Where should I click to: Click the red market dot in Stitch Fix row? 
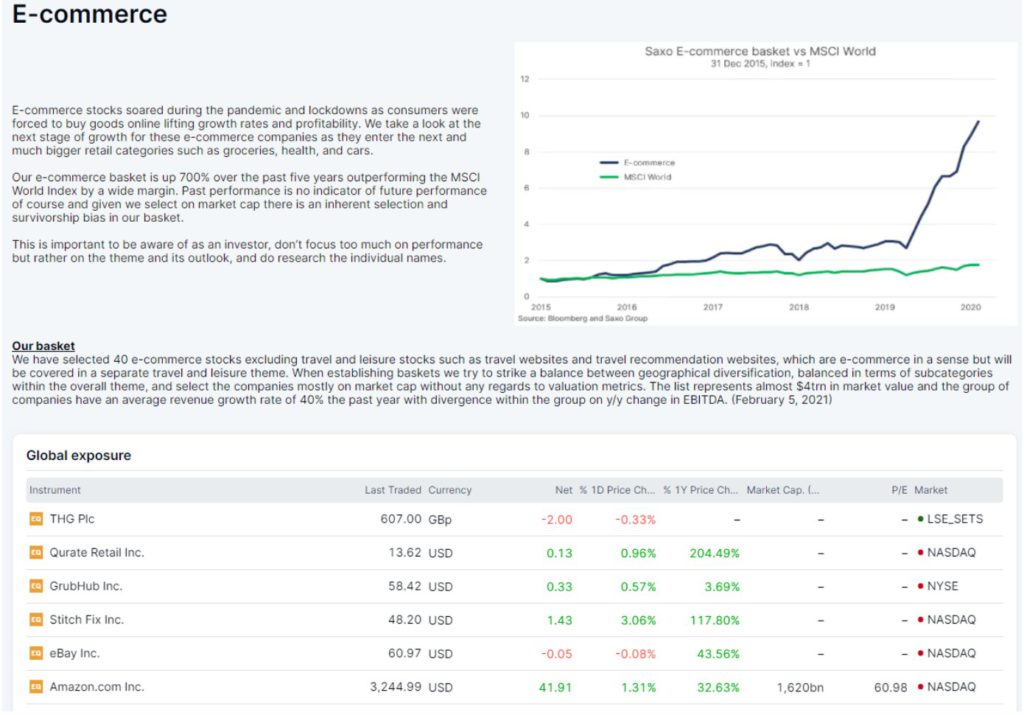point(920,620)
